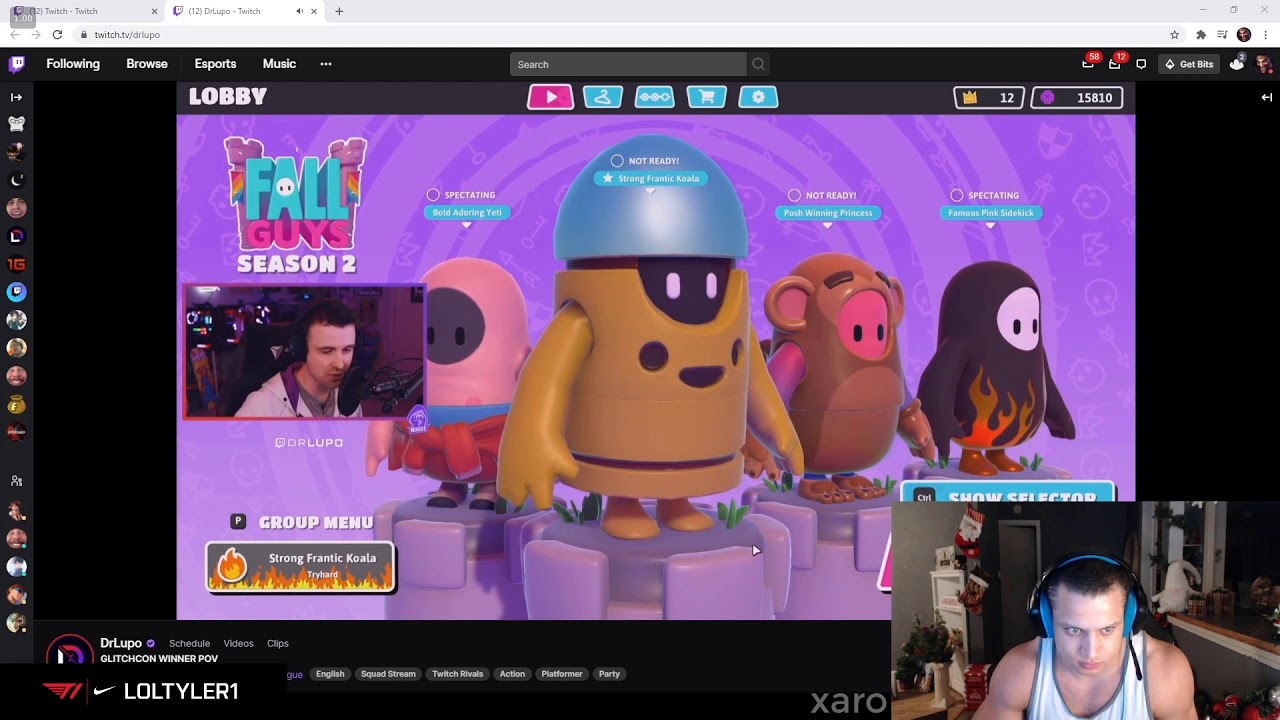
Task: Open Prime loot icon with 58 badge
Action: [1089, 63]
